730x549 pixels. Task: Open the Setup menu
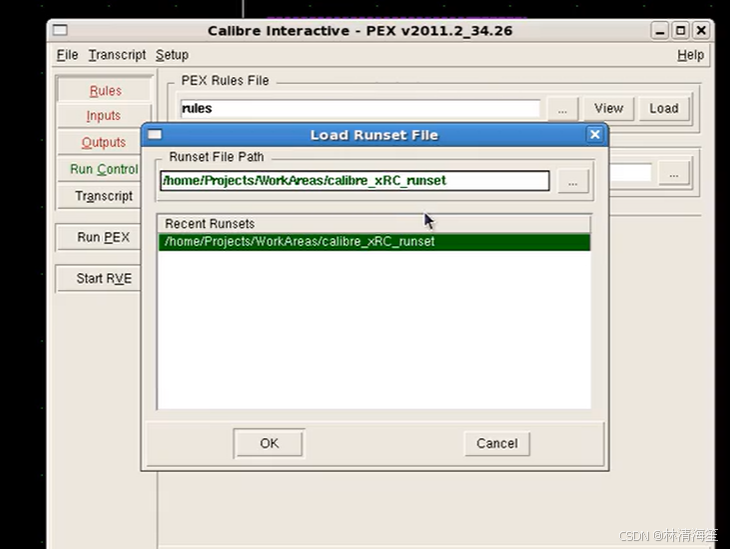tap(172, 55)
